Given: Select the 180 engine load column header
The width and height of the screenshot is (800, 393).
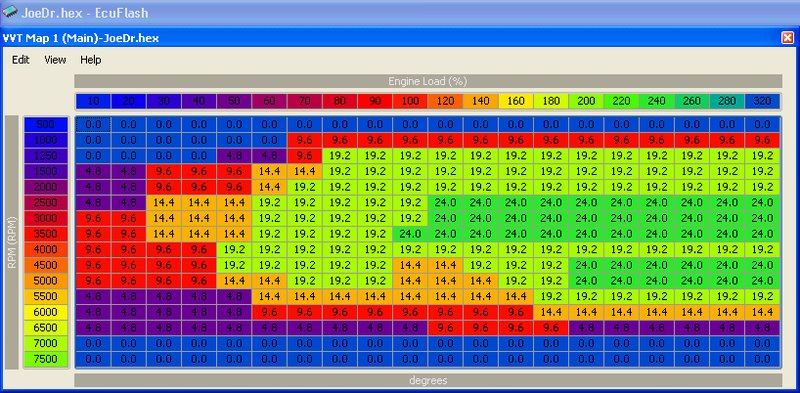Looking at the screenshot, I should coord(551,101).
